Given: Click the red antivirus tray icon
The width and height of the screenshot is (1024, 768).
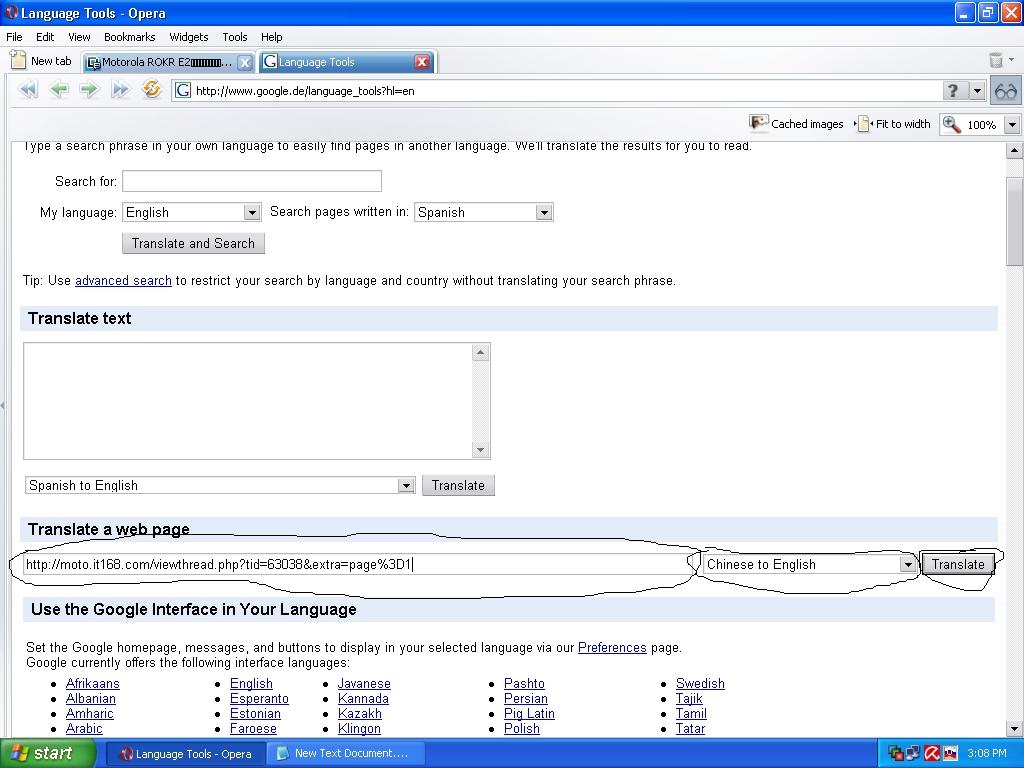Looking at the screenshot, I should [931, 754].
